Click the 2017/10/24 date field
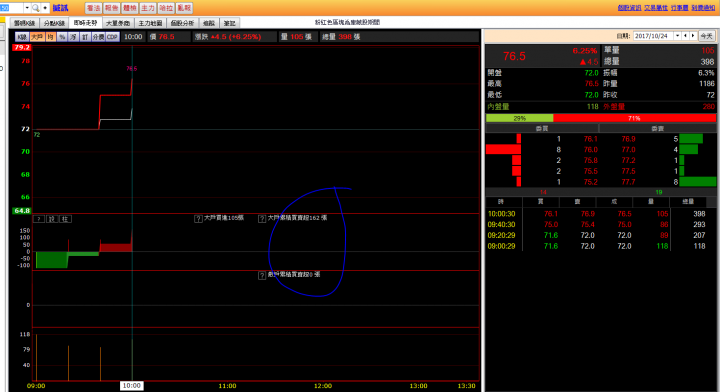 pos(654,36)
